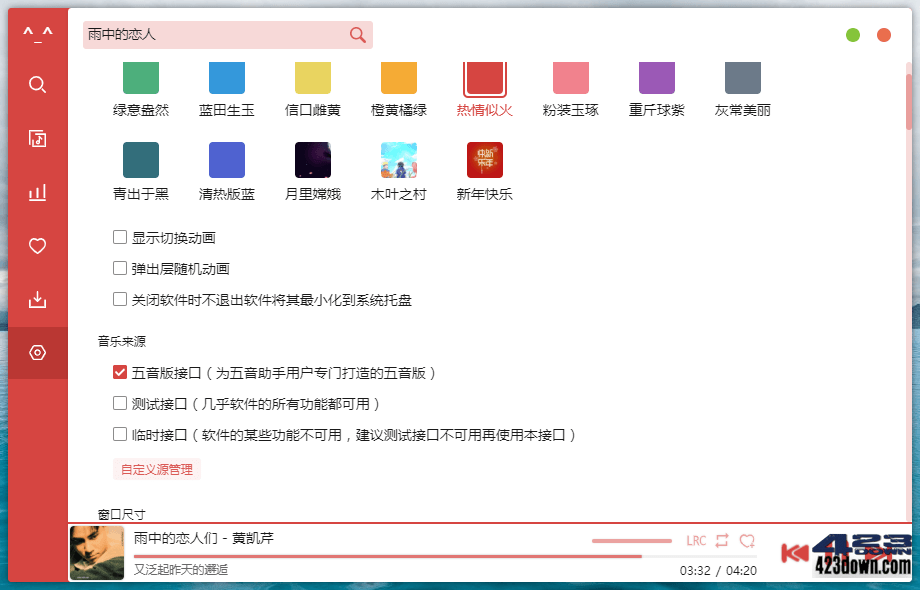Image resolution: width=920 pixels, height=590 pixels.
Task: Open search page from the sidebar magnifier
Action: [x=37, y=84]
